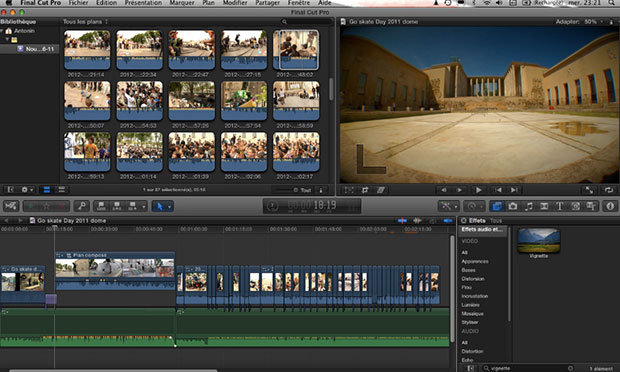This screenshot has width=620, height=372.
Task: Jump to the previous edit point
Action: pos(499,190)
